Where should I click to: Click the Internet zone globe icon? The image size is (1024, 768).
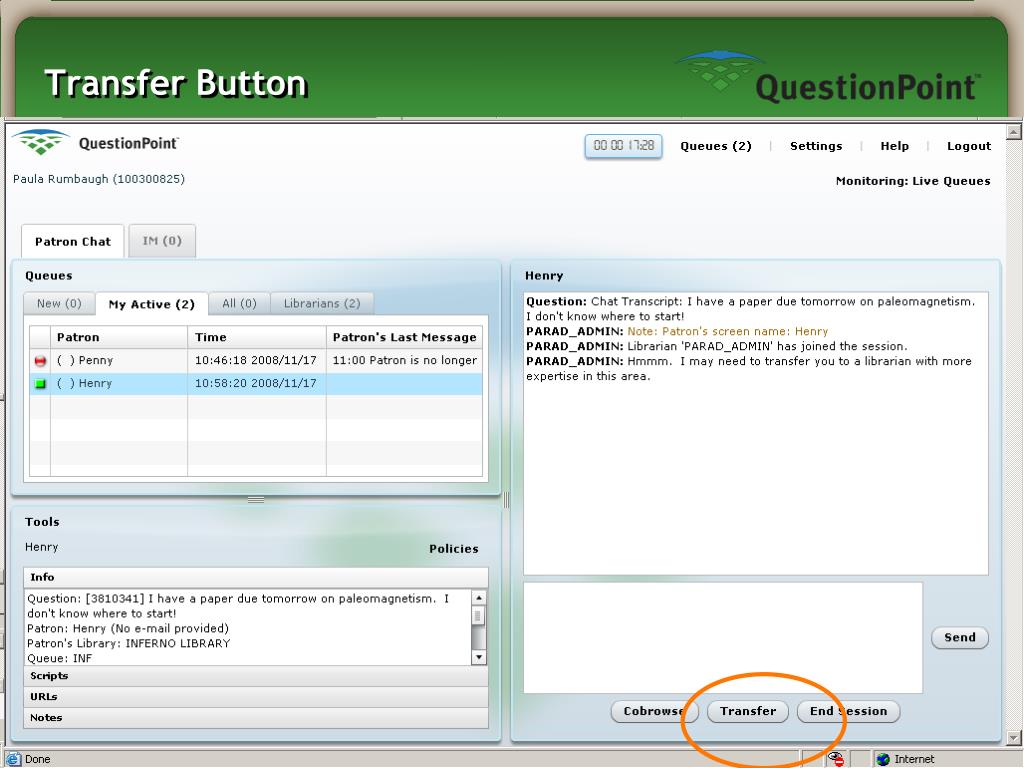(883, 759)
